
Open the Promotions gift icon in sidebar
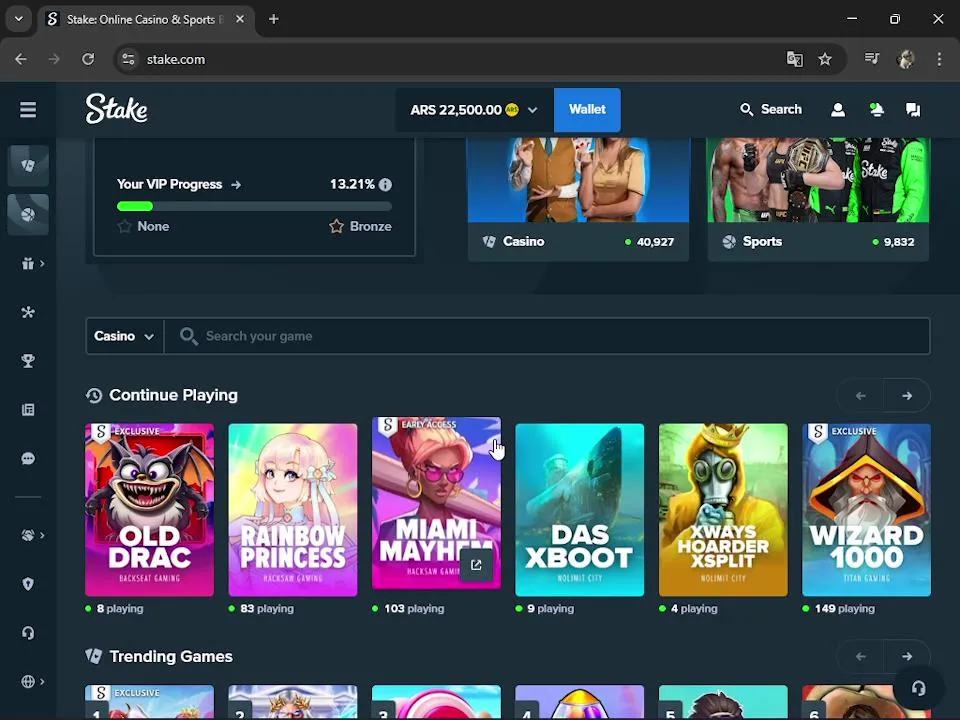28,263
